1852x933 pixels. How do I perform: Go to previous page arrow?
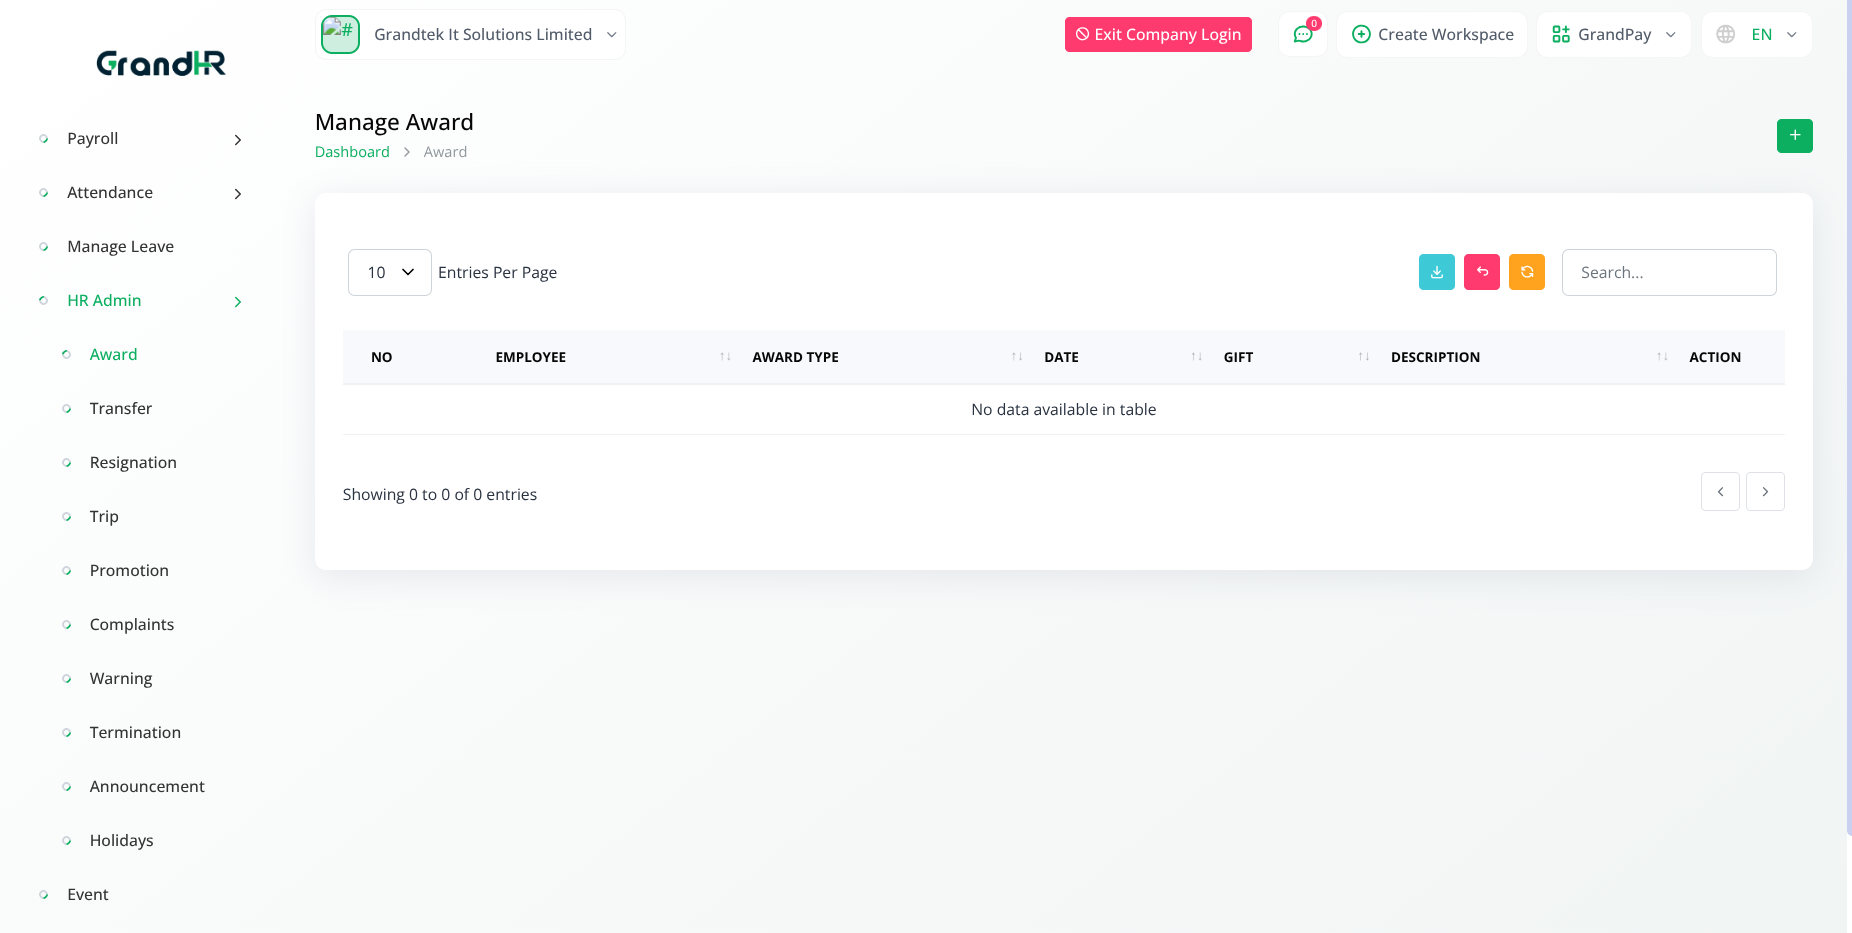point(1720,492)
